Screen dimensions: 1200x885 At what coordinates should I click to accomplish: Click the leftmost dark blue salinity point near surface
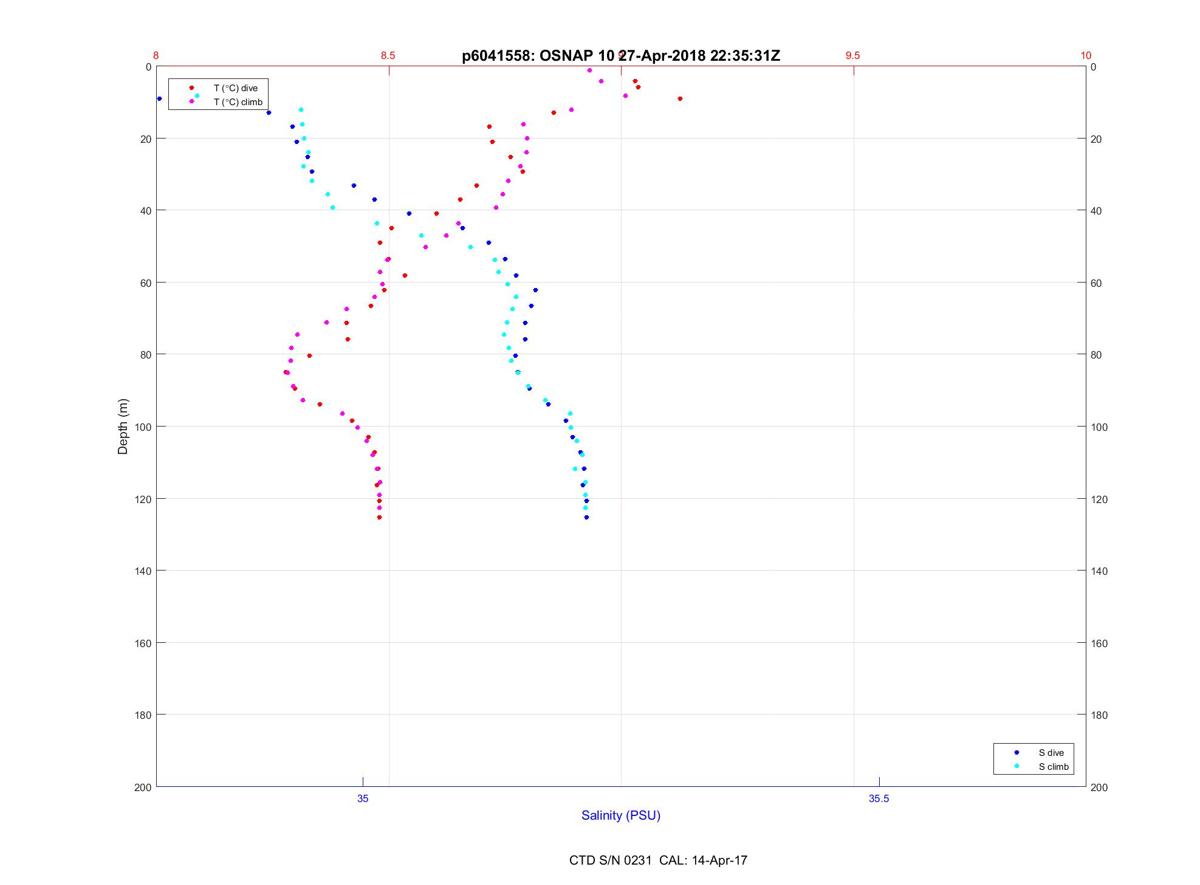click(159, 98)
